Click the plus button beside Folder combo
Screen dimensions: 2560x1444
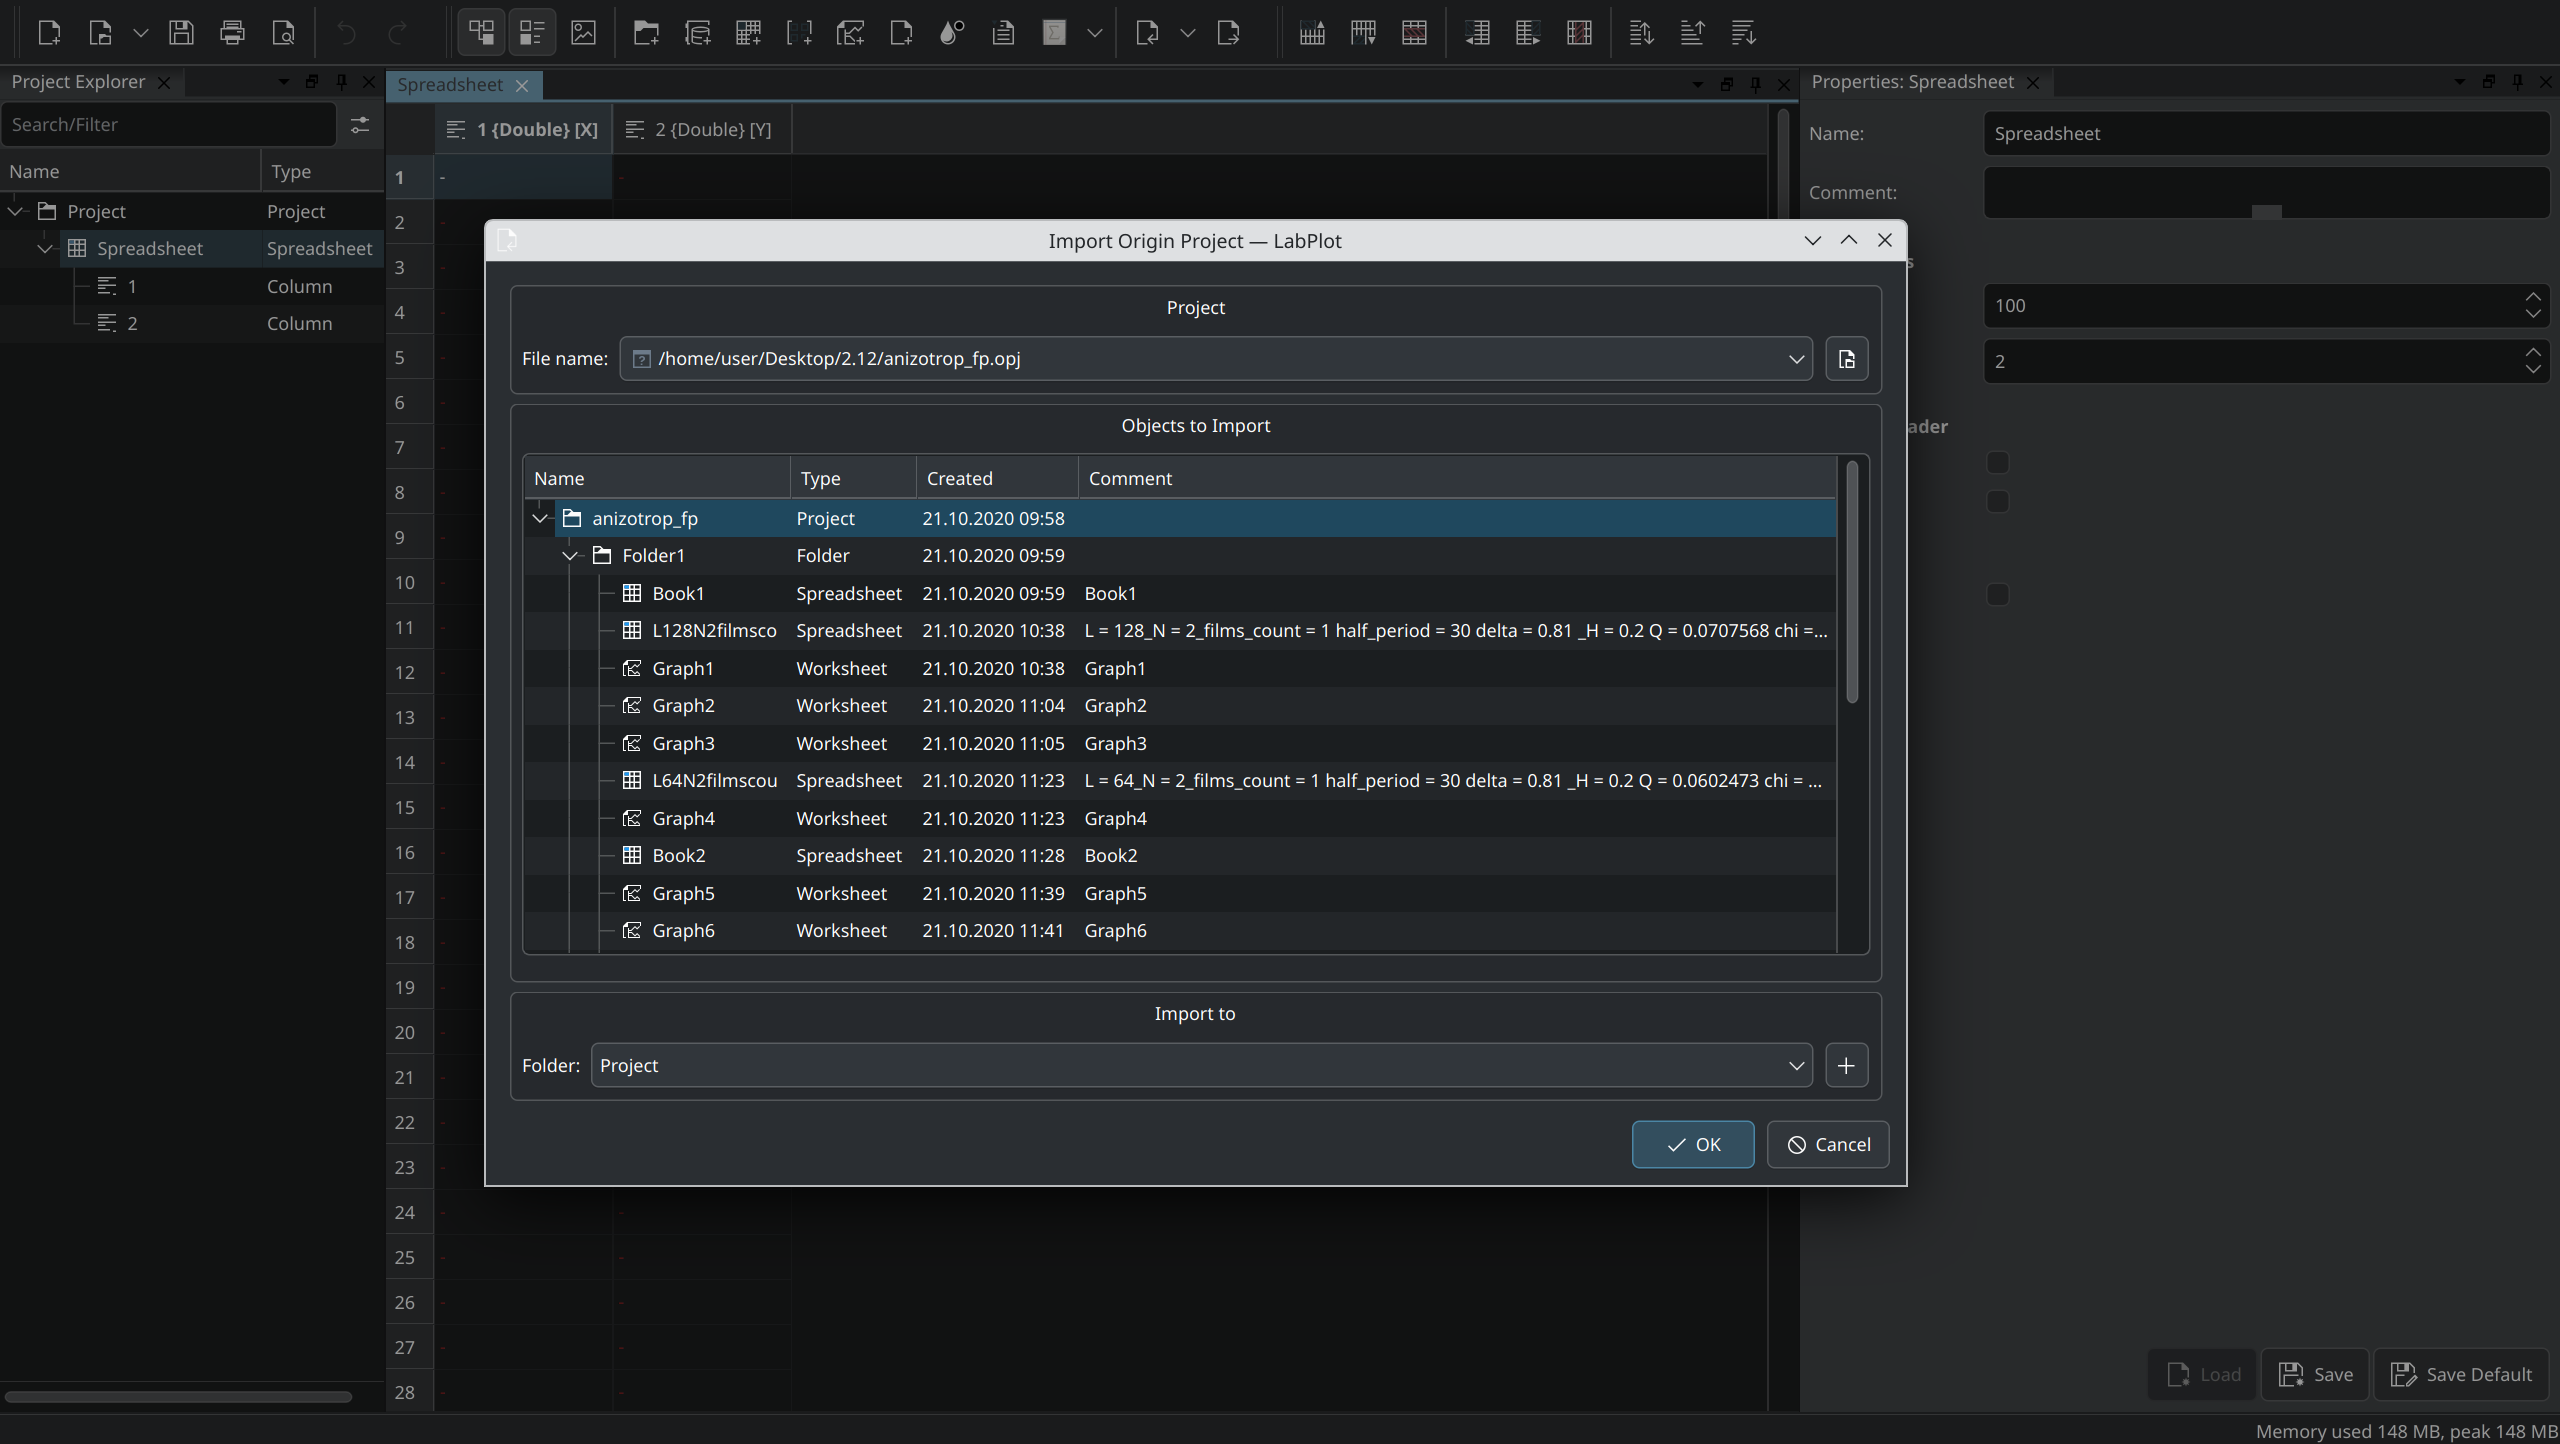[x=1846, y=1066]
